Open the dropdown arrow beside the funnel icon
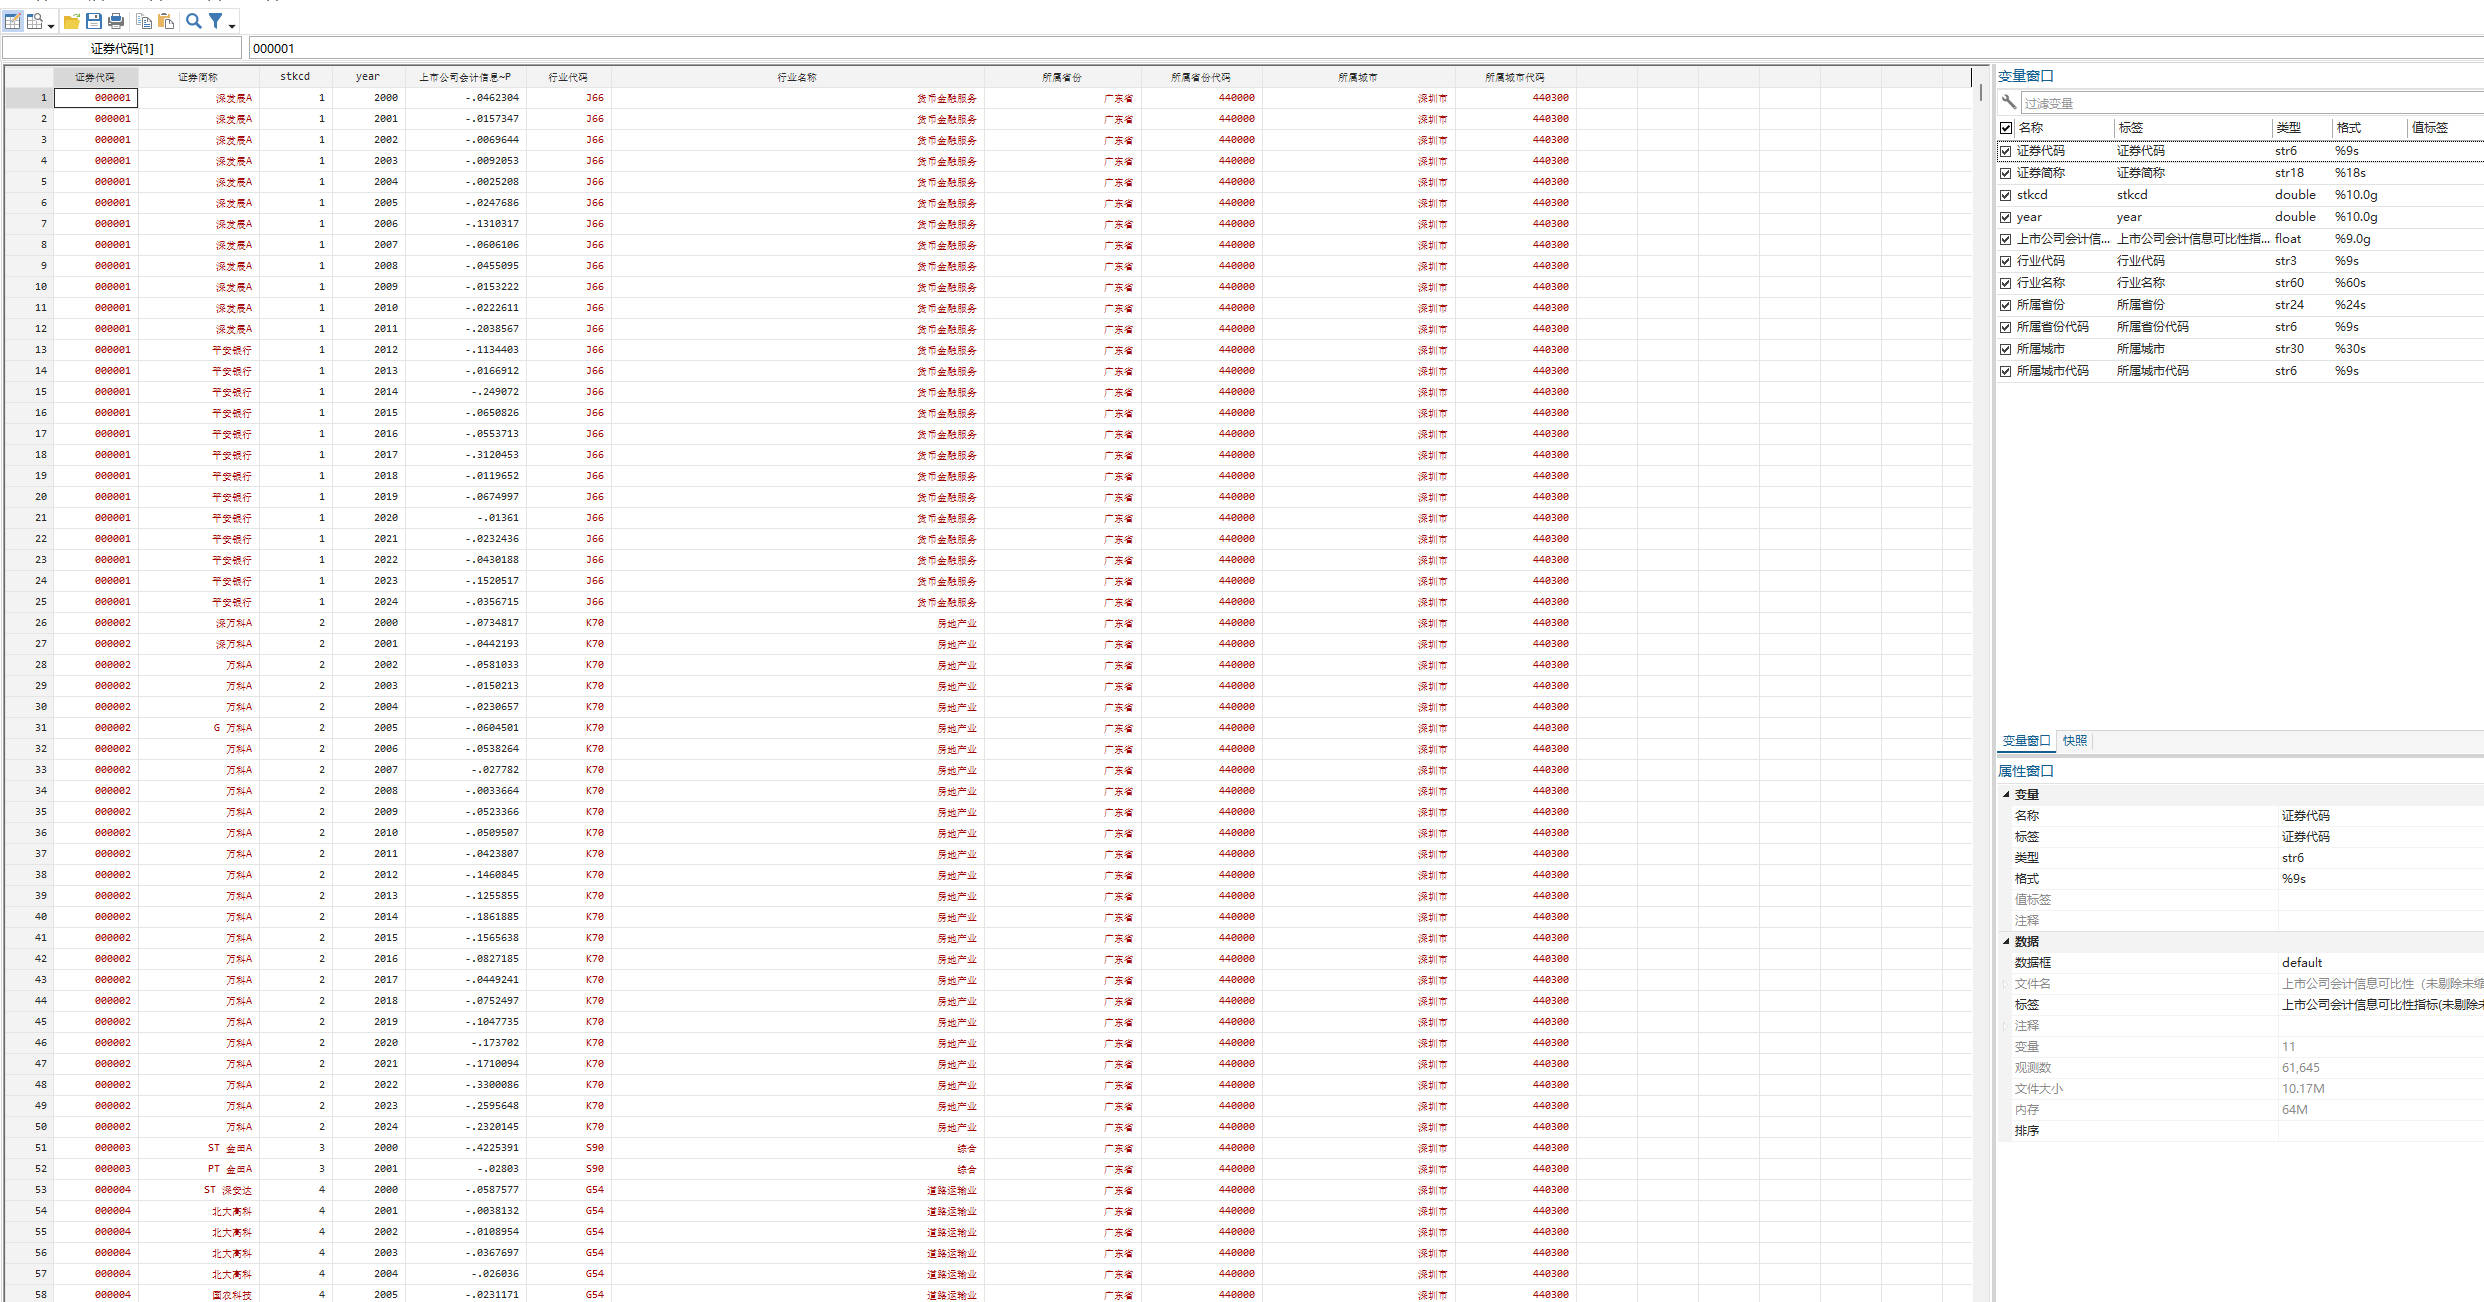 tap(232, 25)
